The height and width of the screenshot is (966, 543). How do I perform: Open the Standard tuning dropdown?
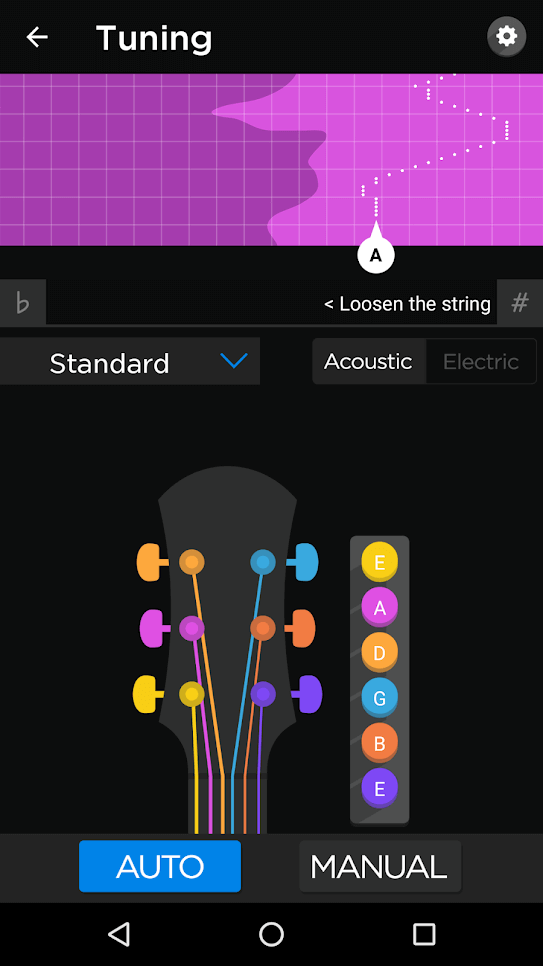[130, 361]
